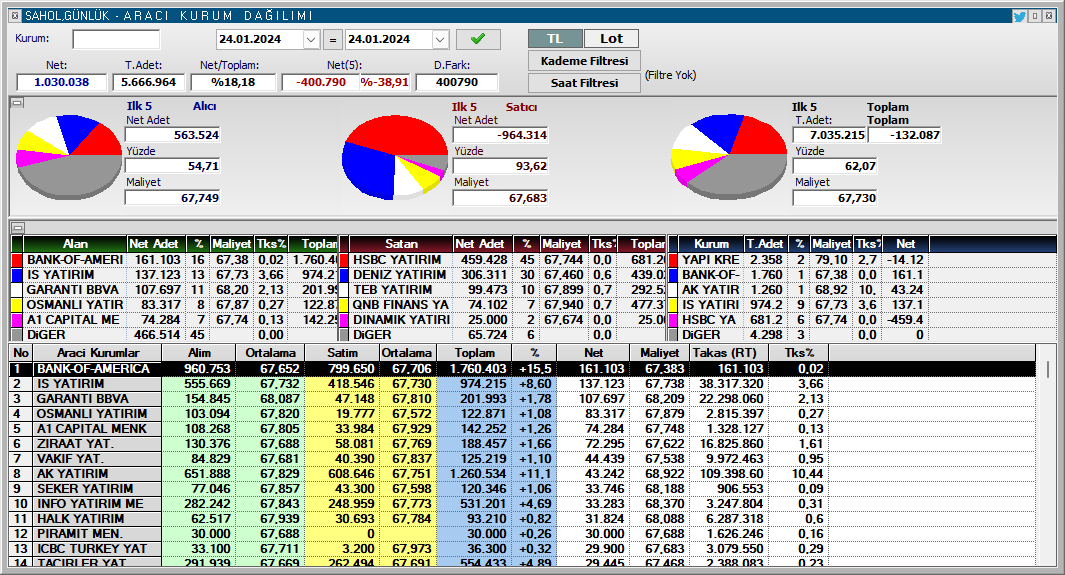This screenshot has height=575, width=1065.
Task: Sort main table by Takas (RT) column
Action: tap(729, 353)
